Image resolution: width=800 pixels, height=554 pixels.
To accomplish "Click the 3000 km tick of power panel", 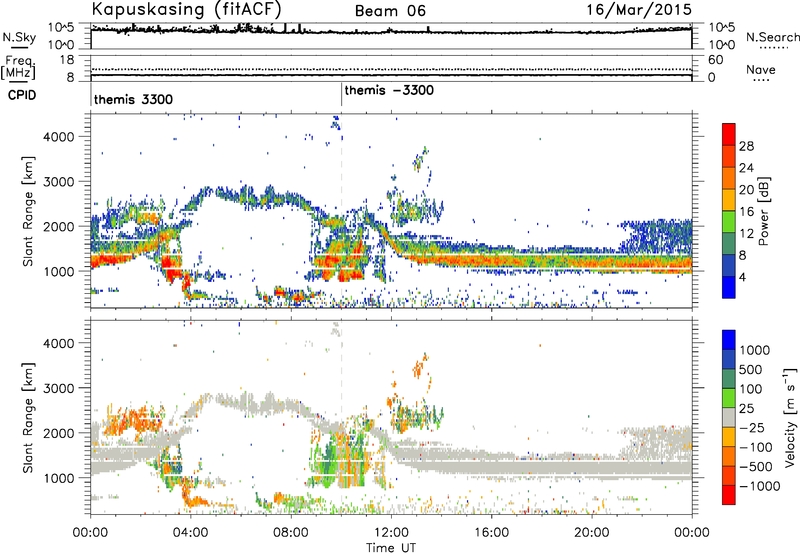I will [x=58, y=182].
